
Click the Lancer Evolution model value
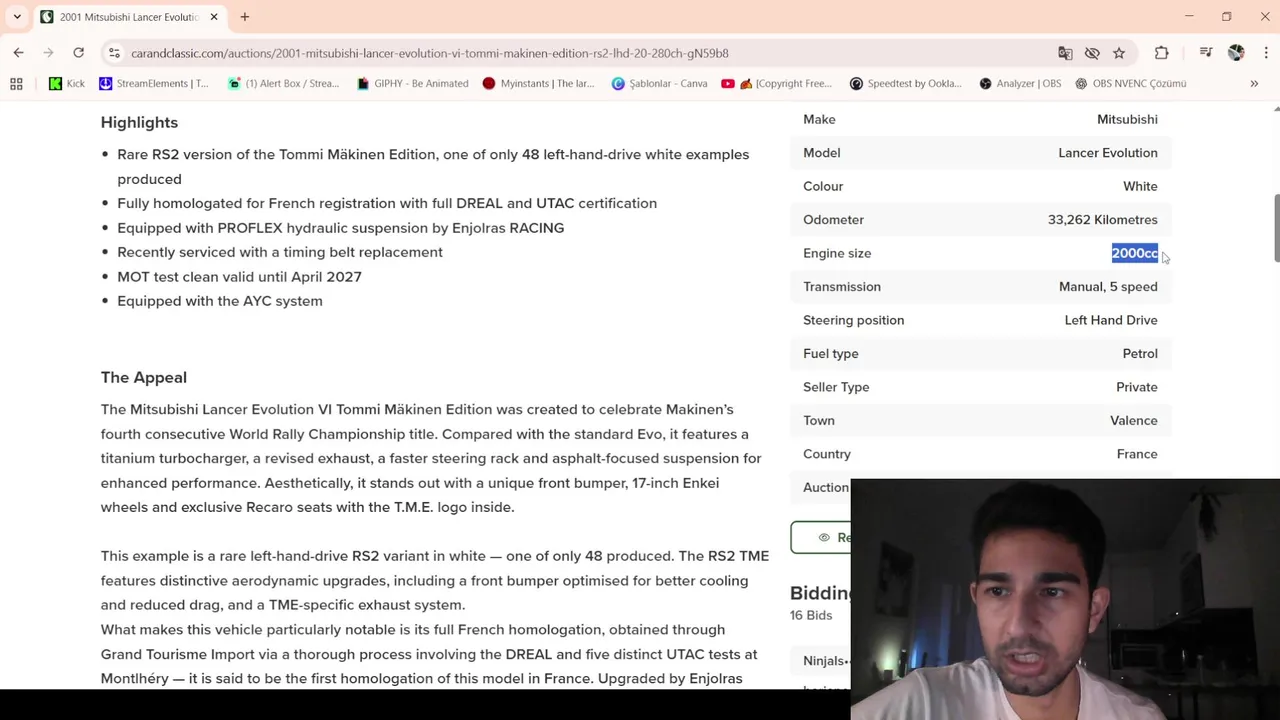coord(1108,153)
